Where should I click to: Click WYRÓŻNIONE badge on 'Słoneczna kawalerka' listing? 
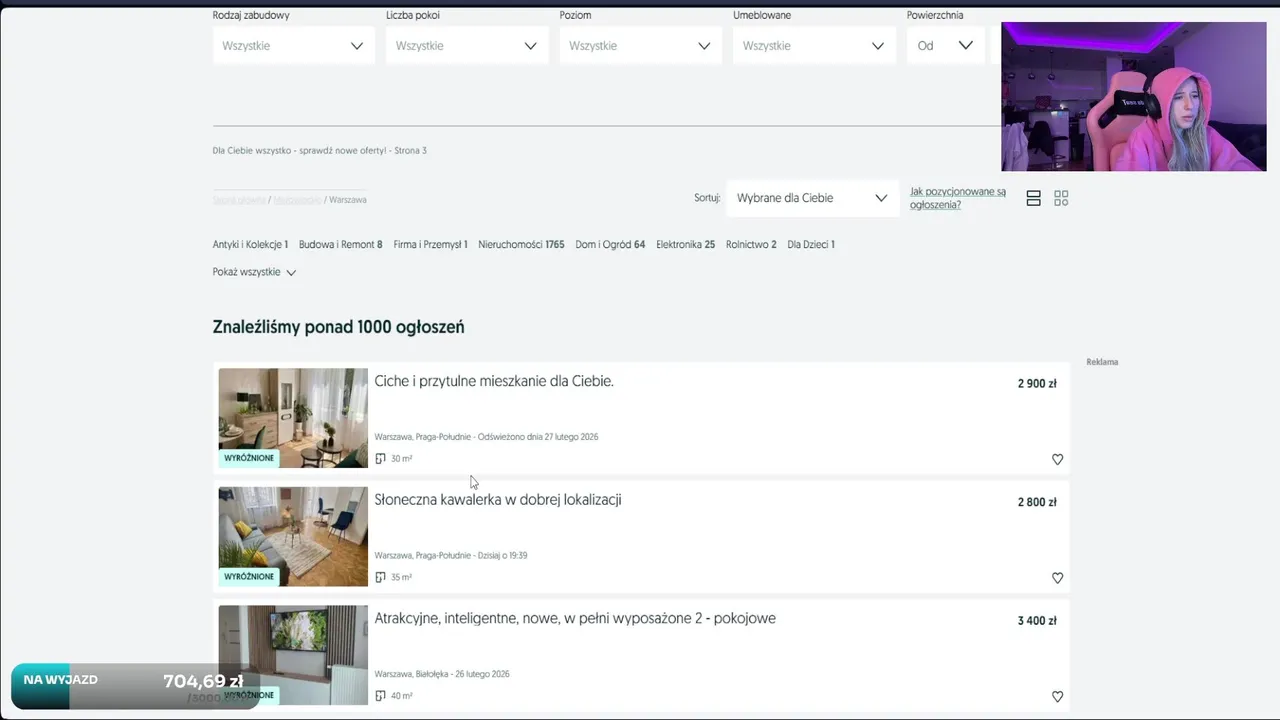point(249,577)
